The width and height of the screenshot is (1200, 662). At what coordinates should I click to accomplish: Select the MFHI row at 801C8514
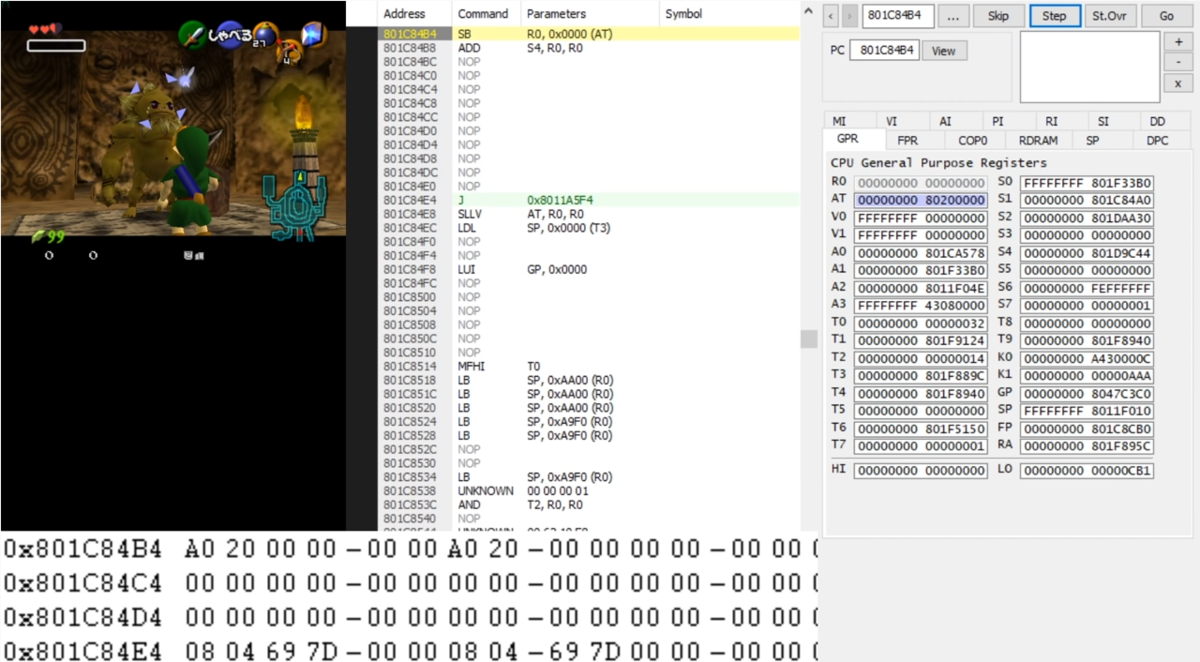(x=589, y=366)
